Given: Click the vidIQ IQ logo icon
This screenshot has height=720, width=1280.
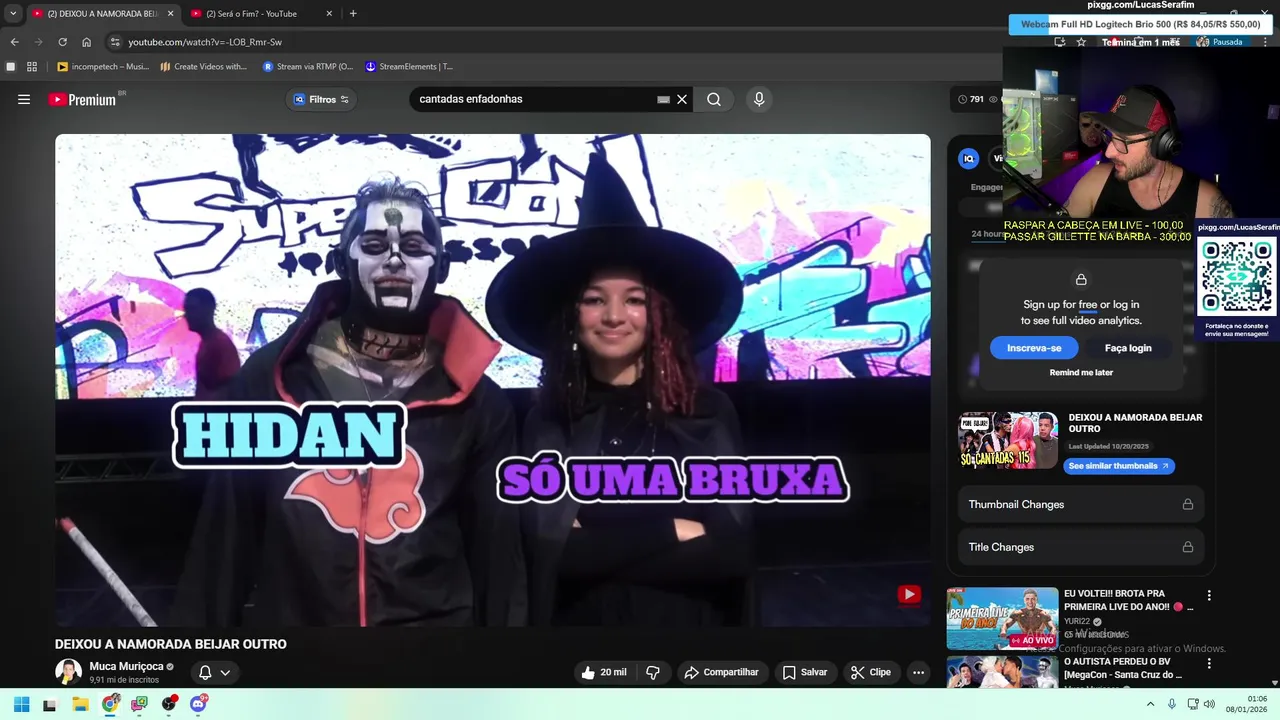Looking at the screenshot, I should coord(968,159).
